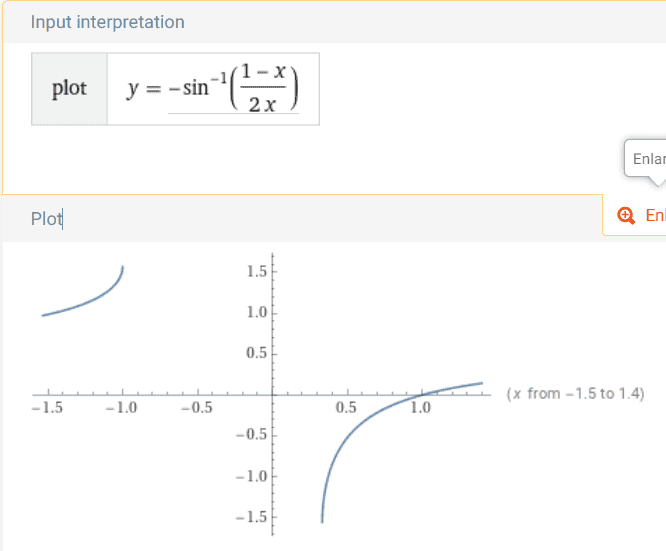Screen dimensions: 666x551
Task: Click the −1.5 label on y-axis
Action: click(x=251, y=517)
